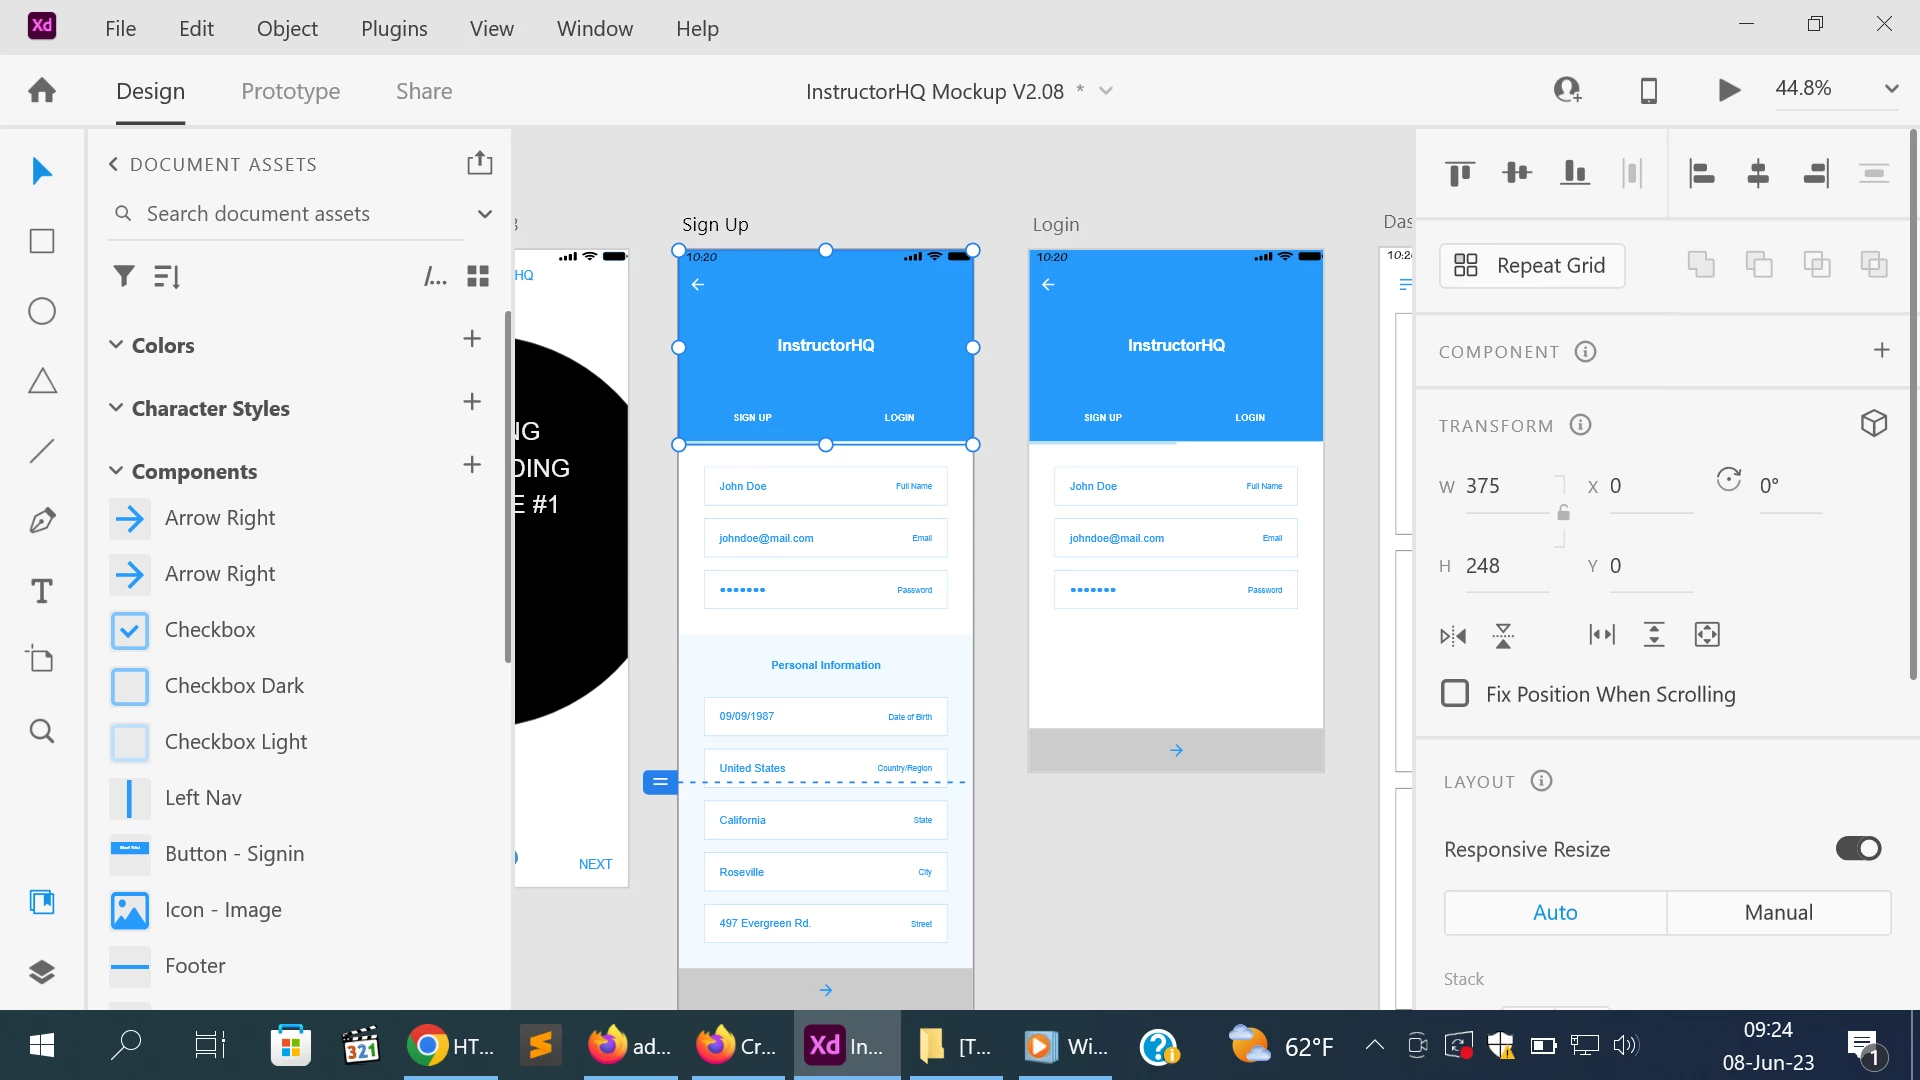The image size is (1920, 1080).
Task: Open the zoom percentage dropdown
Action: click(x=1891, y=89)
